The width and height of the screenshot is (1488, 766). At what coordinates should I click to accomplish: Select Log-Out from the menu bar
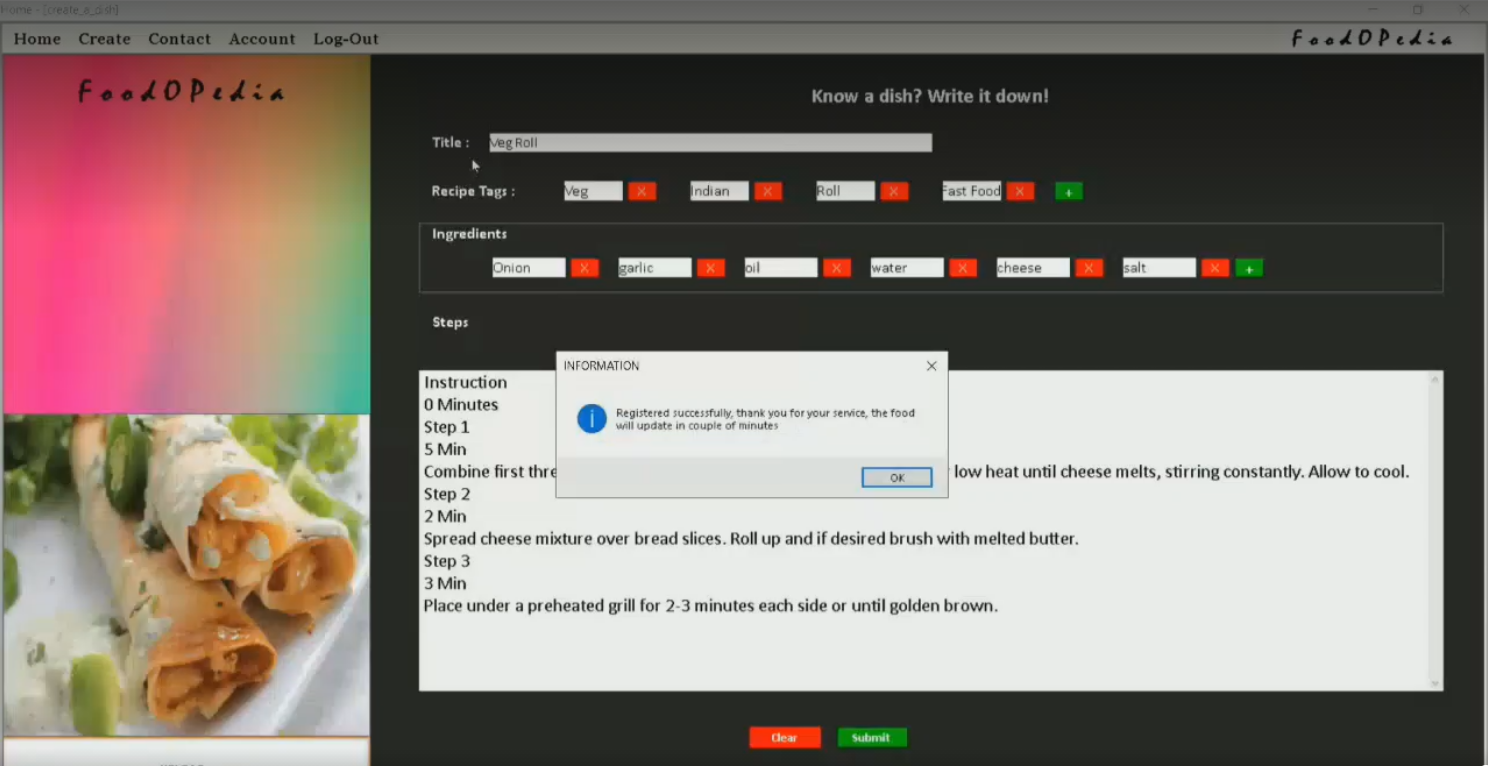click(346, 39)
